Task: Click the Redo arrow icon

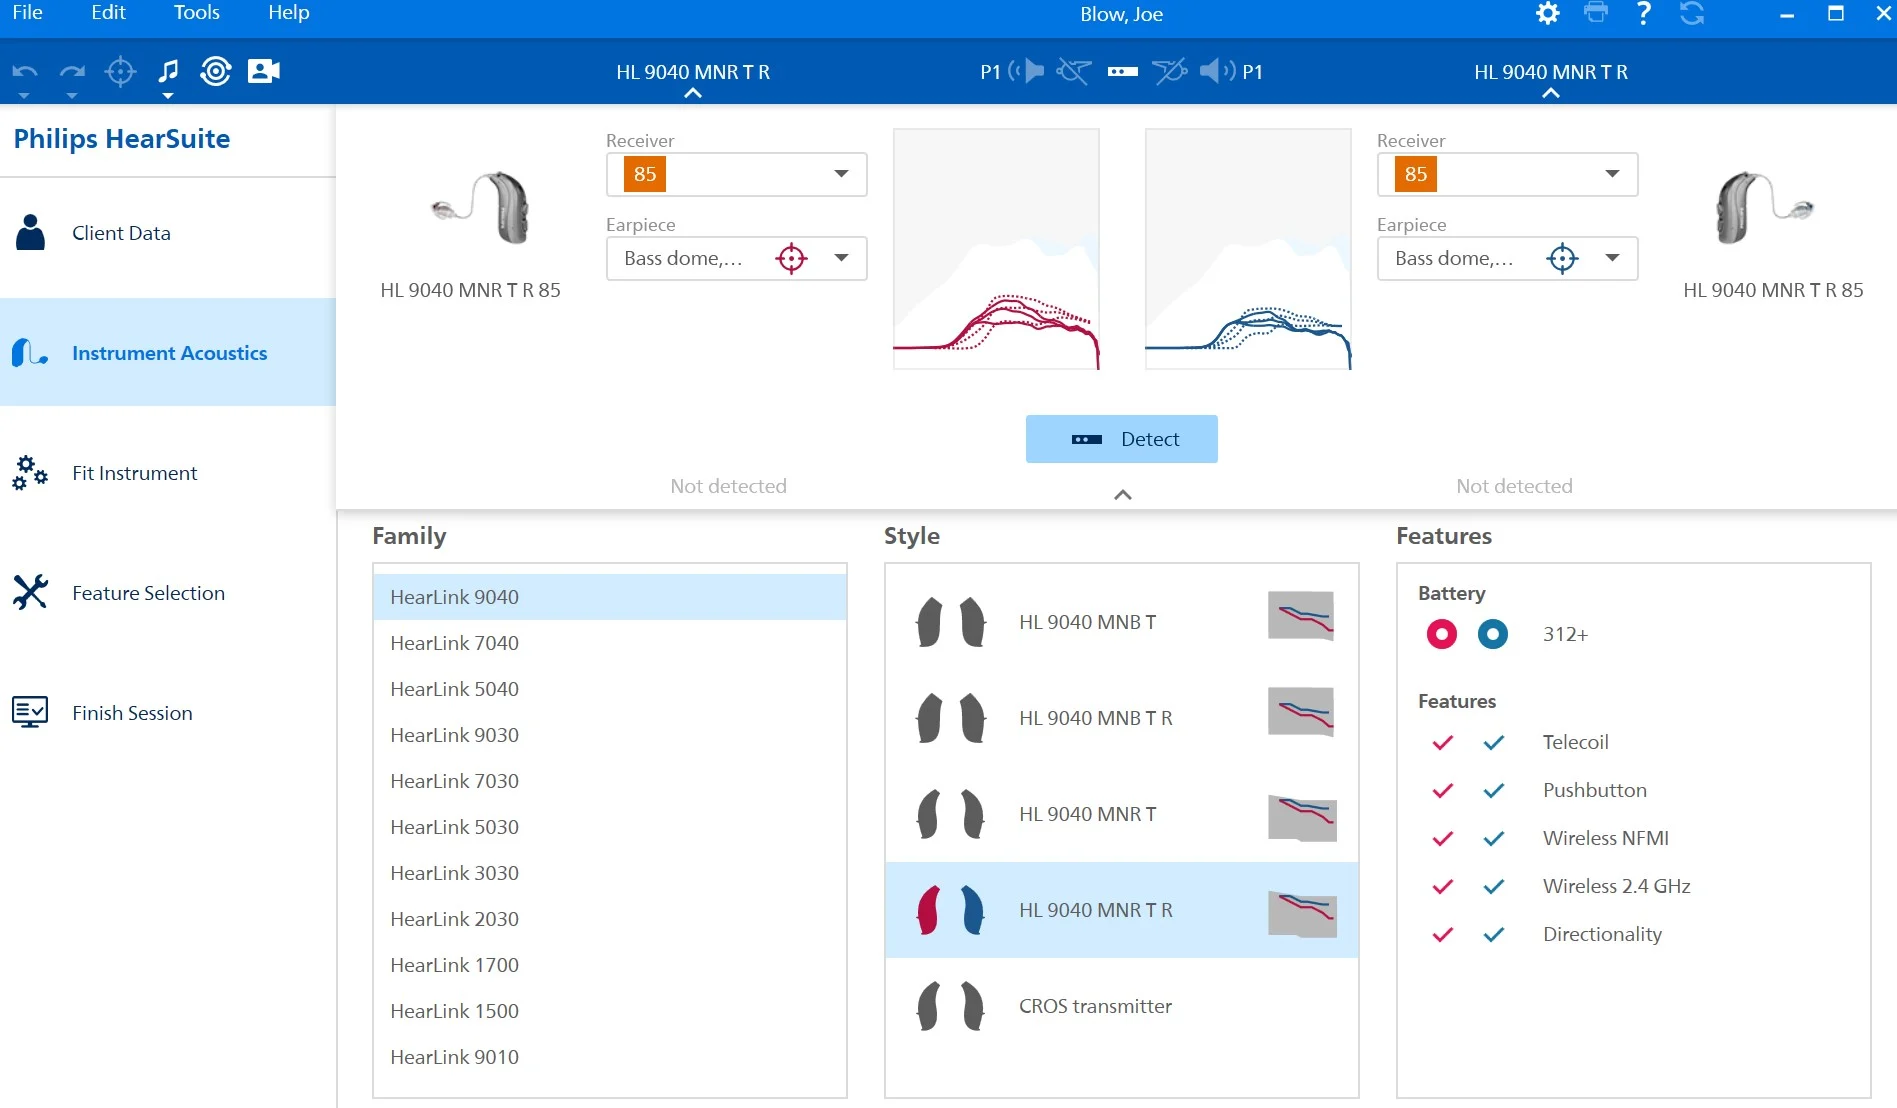Action: (72, 72)
